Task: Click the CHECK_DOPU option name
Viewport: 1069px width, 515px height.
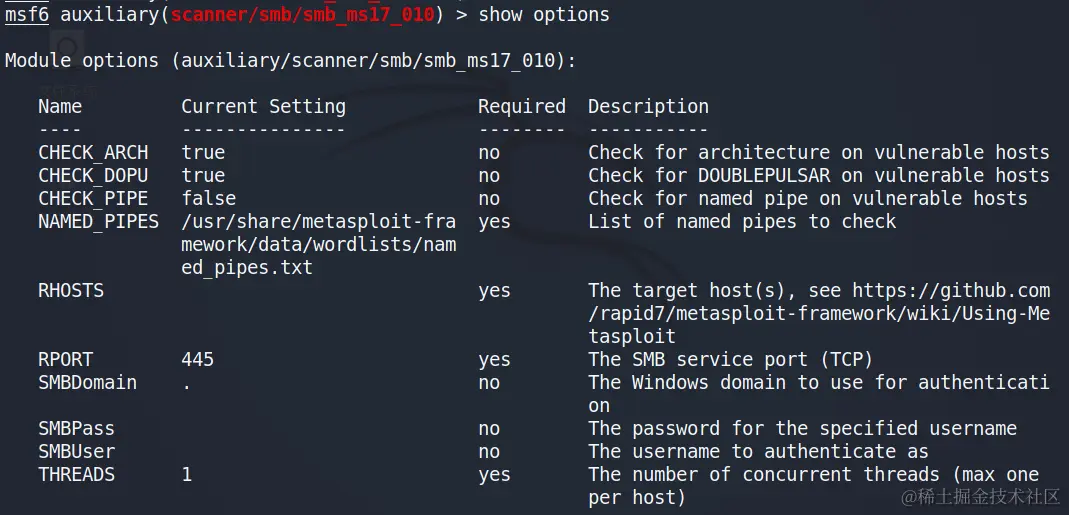Action: tap(93, 175)
